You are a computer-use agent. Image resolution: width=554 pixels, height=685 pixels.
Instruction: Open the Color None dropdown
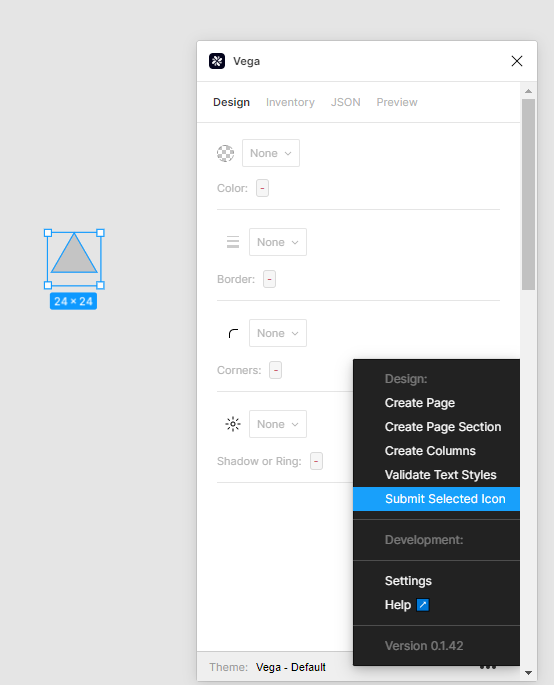tap(271, 153)
